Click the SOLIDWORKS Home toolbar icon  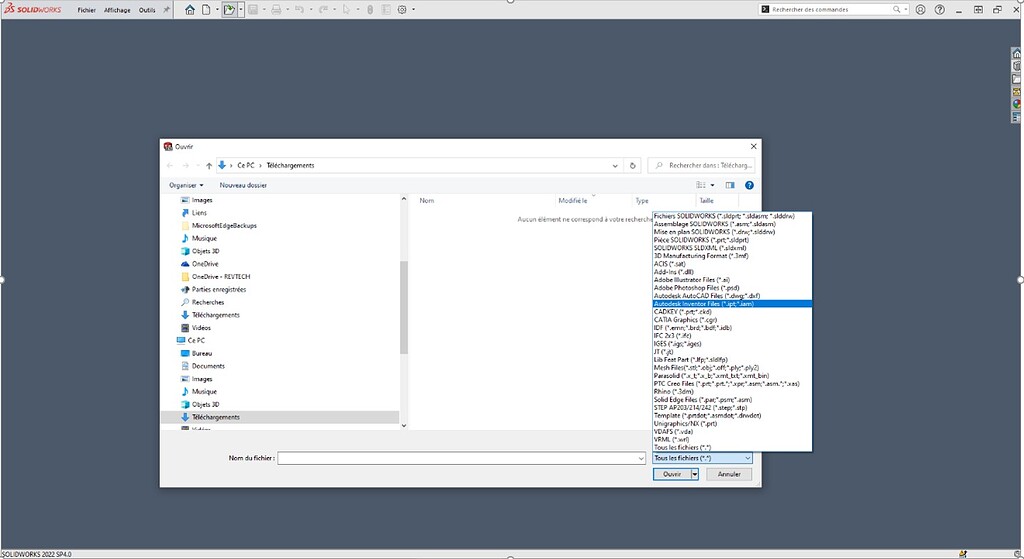tap(189, 9)
